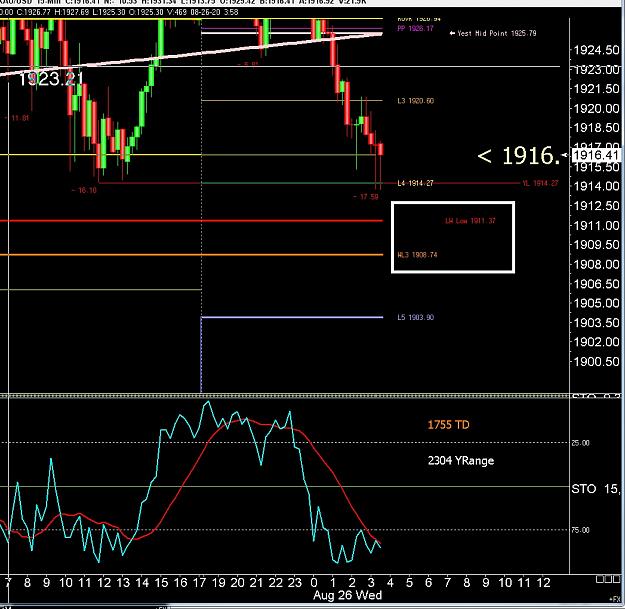The height and width of the screenshot is (609, 625).
Task: Select the current price tag 1916.41
Action: coord(596,155)
